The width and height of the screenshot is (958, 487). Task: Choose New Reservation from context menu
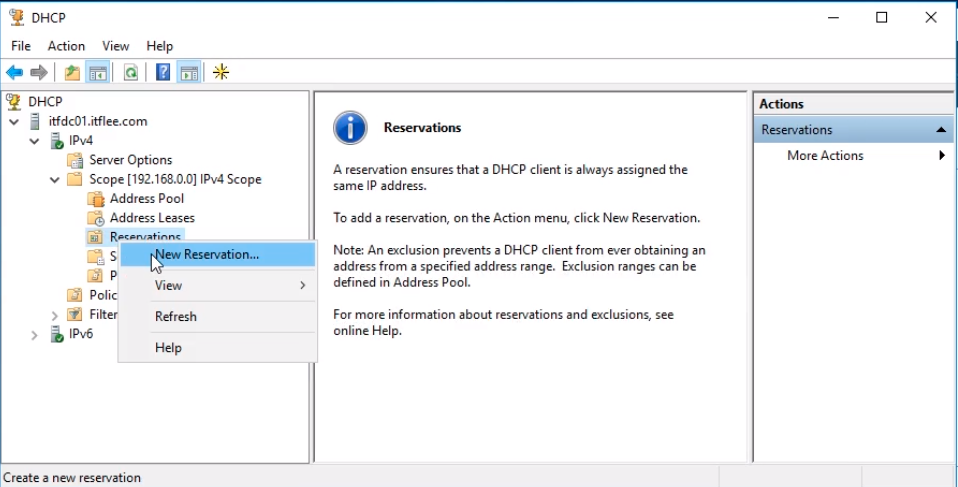(x=207, y=254)
